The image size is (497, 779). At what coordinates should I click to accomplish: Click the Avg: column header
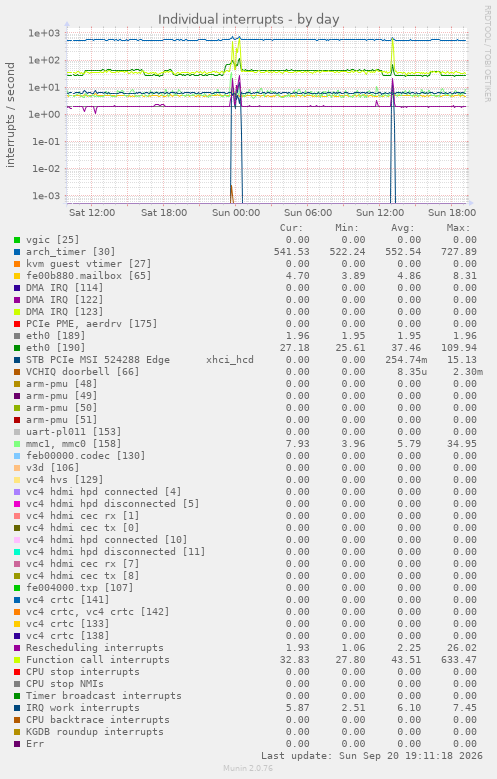point(403,228)
